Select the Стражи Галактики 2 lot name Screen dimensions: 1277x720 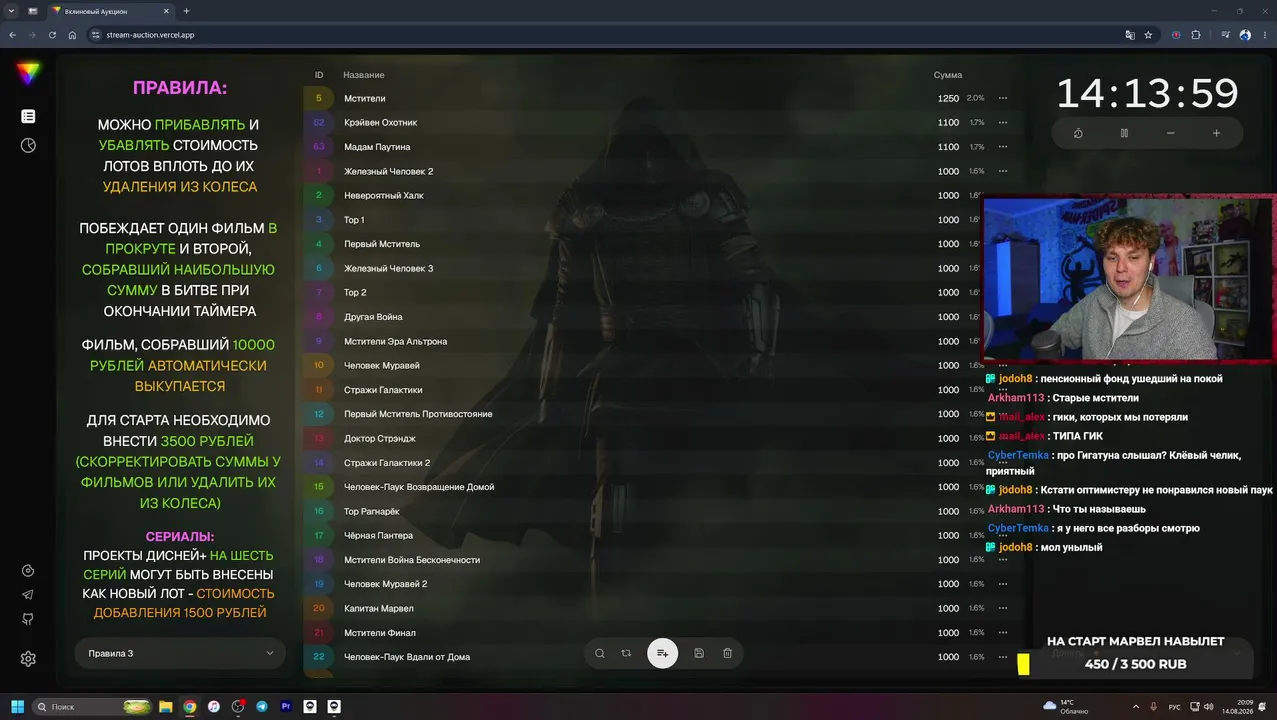[x=387, y=463]
